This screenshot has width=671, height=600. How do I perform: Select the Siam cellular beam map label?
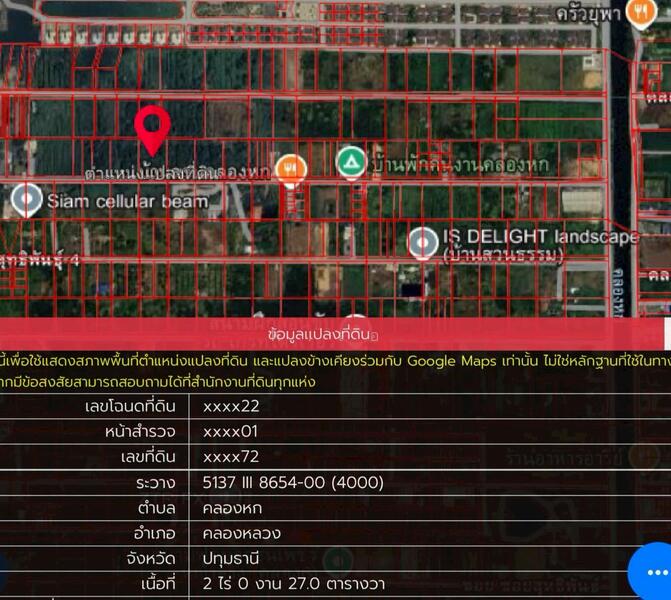[127, 201]
